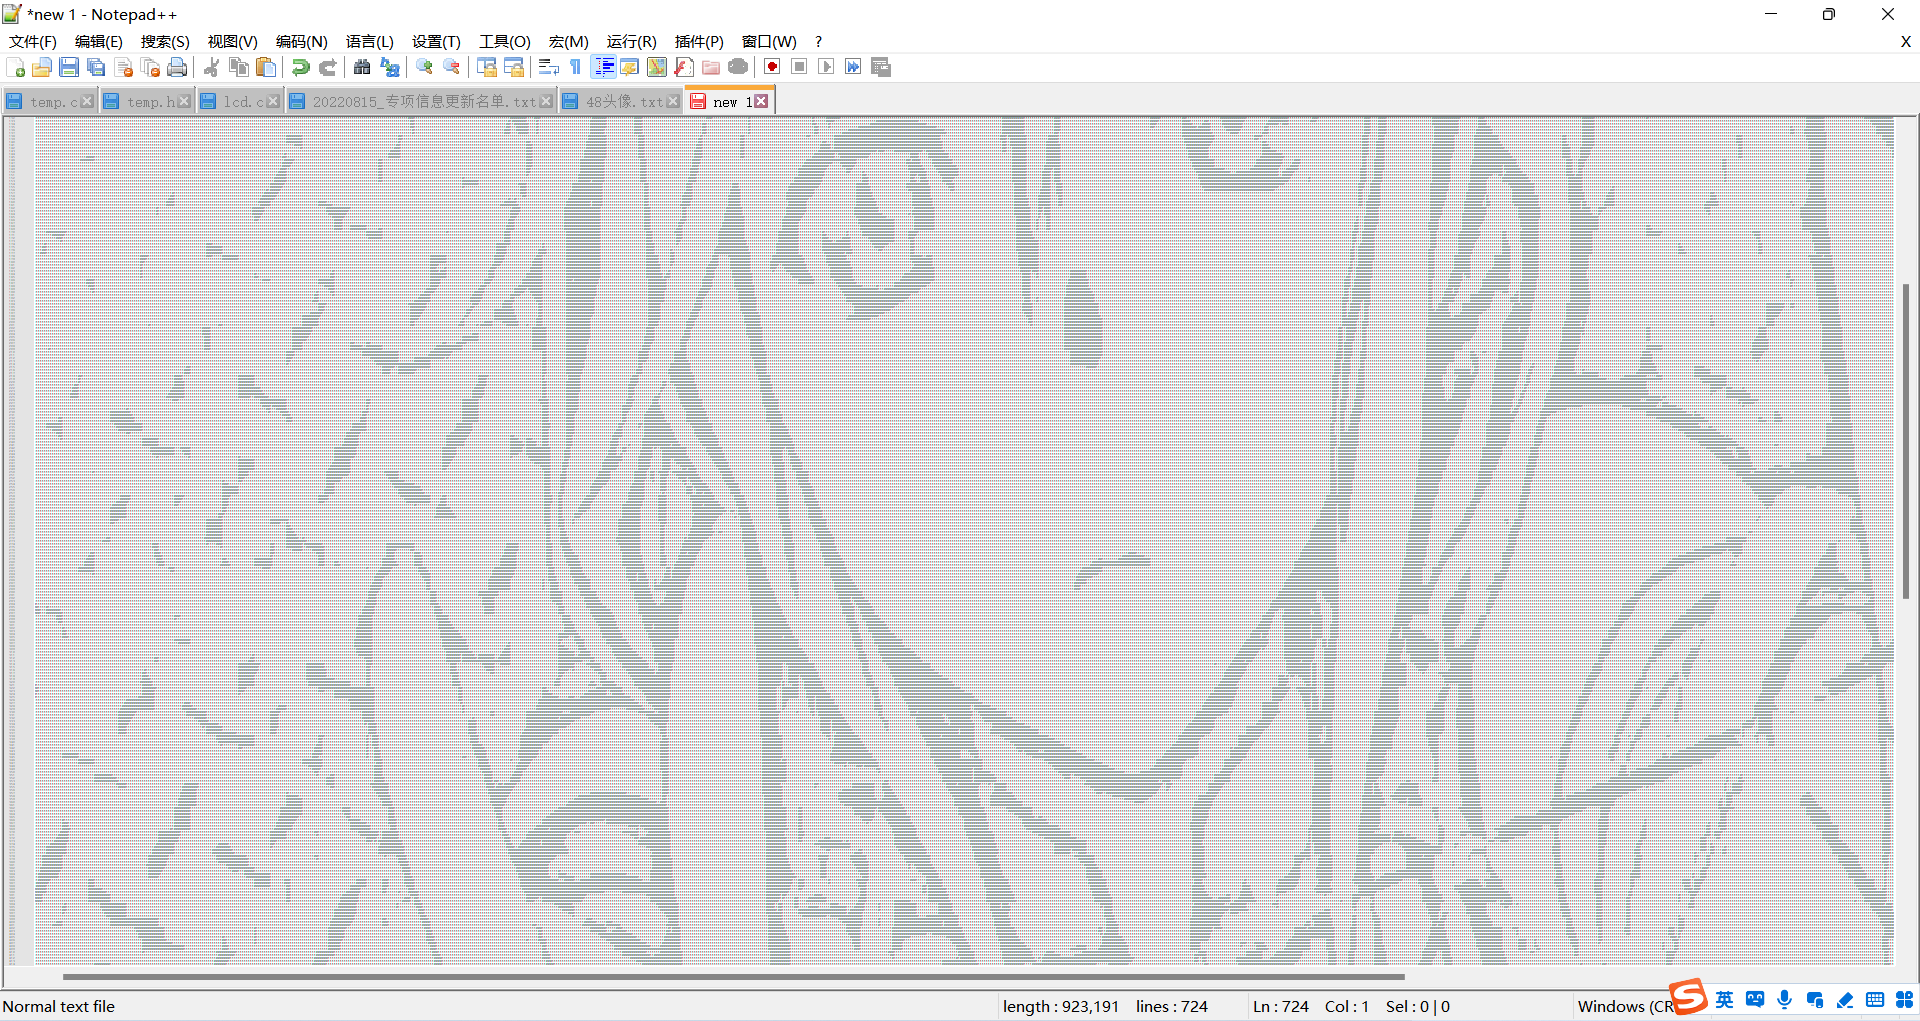Open the 宏(M) menu

point(569,41)
